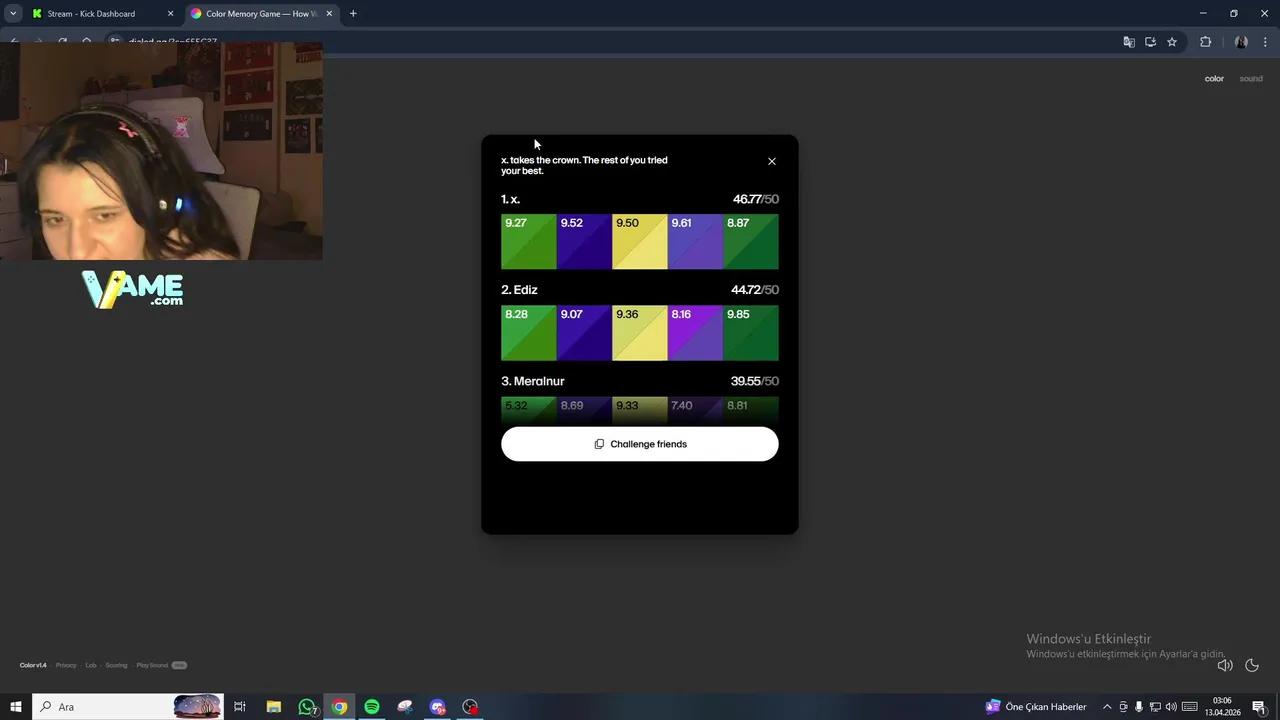The image size is (1280, 720).
Task: Click Ediz's 9.36 yellow swatch
Action: point(640,333)
